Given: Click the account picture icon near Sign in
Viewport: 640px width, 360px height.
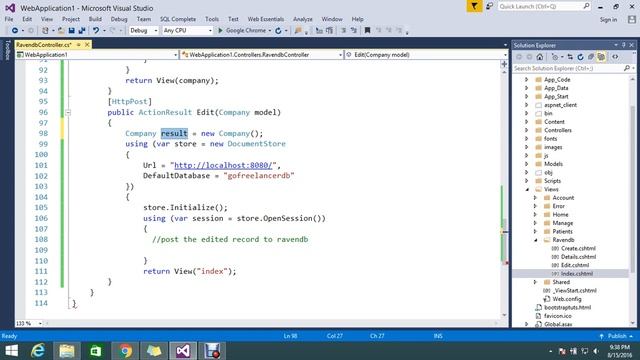Looking at the screenshot, I should click(632, 19).
